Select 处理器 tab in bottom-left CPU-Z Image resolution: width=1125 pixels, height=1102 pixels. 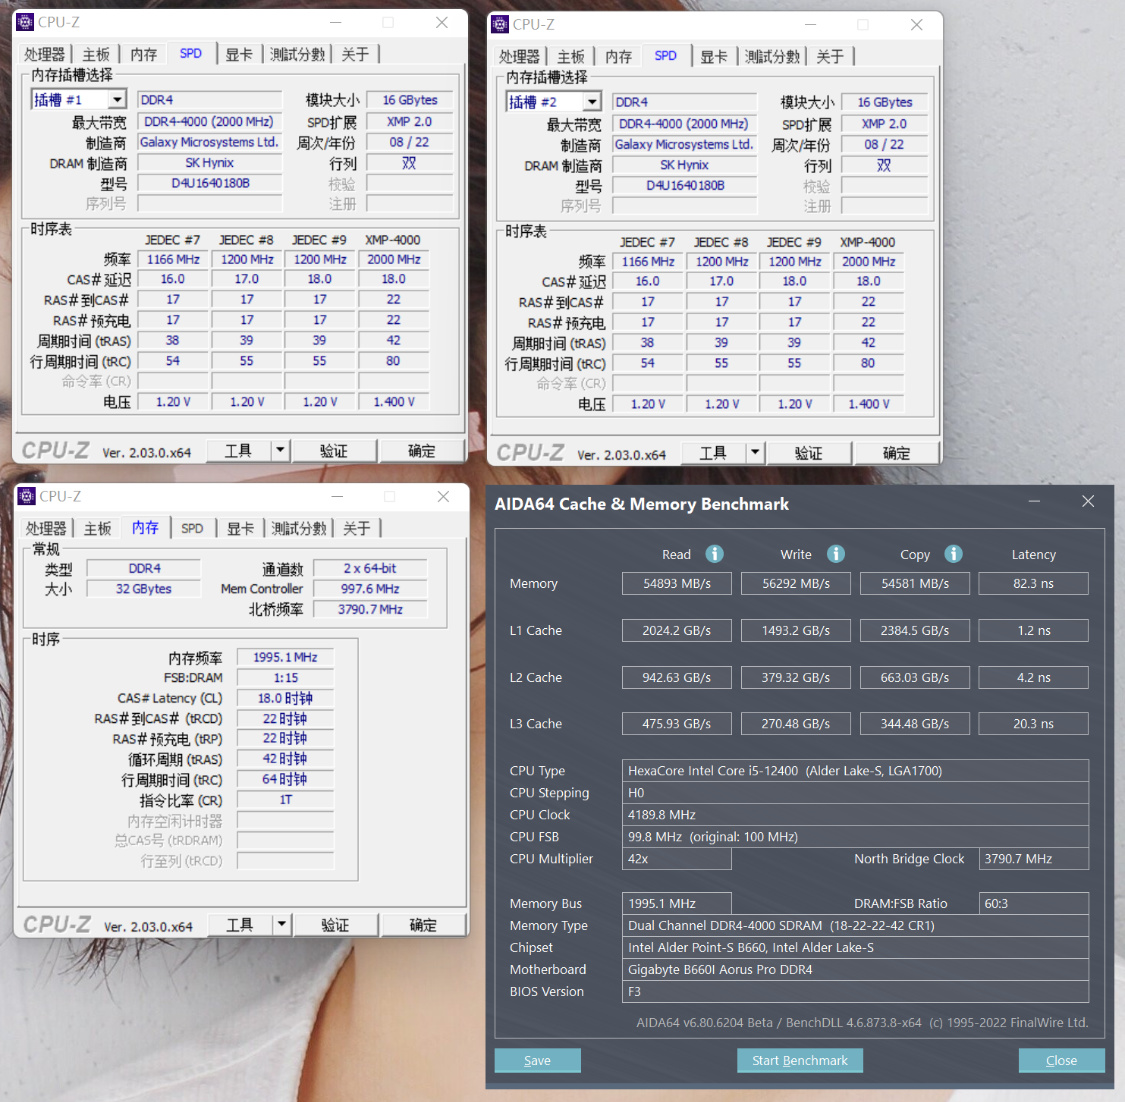pos(46,529)
